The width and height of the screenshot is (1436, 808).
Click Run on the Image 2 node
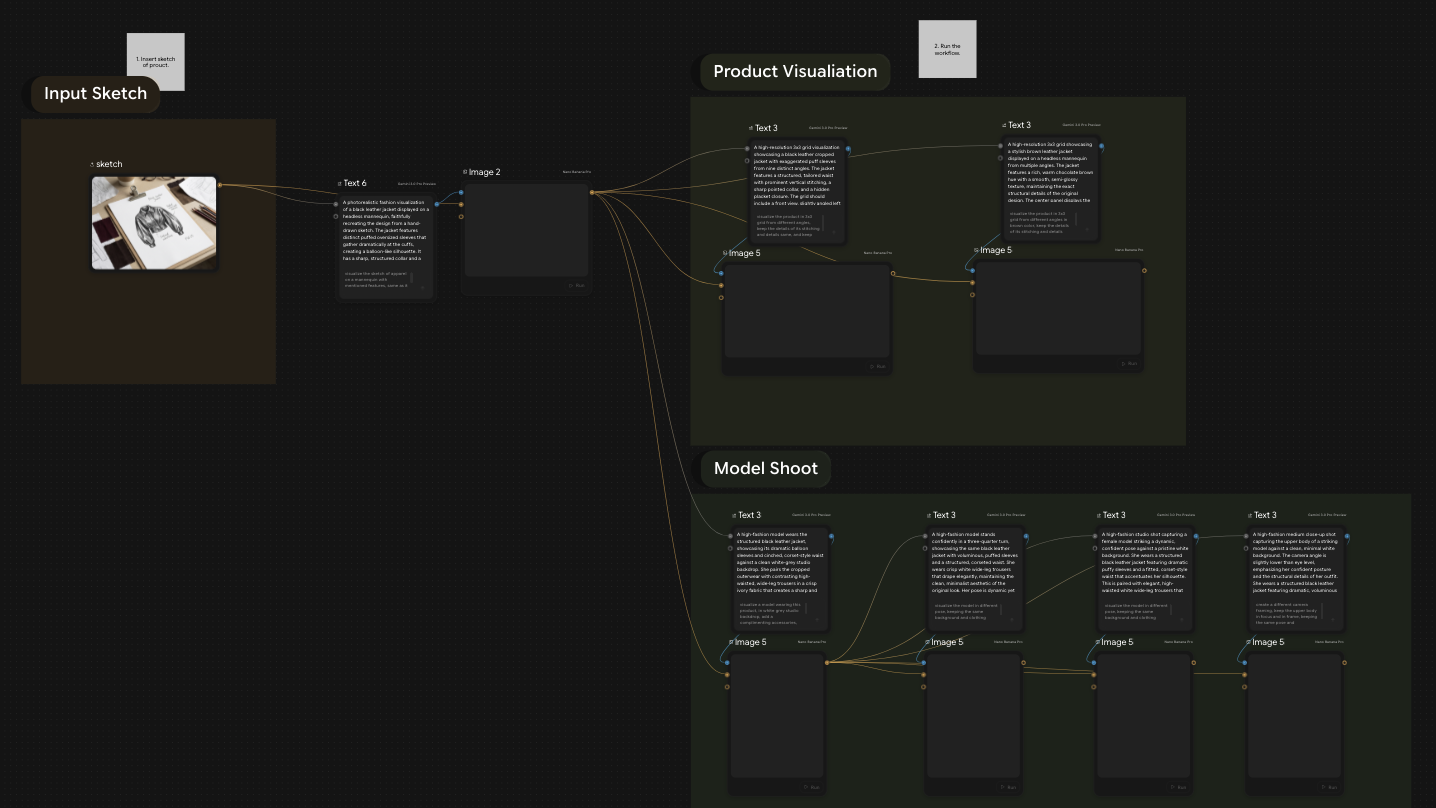tap(577, 285)
